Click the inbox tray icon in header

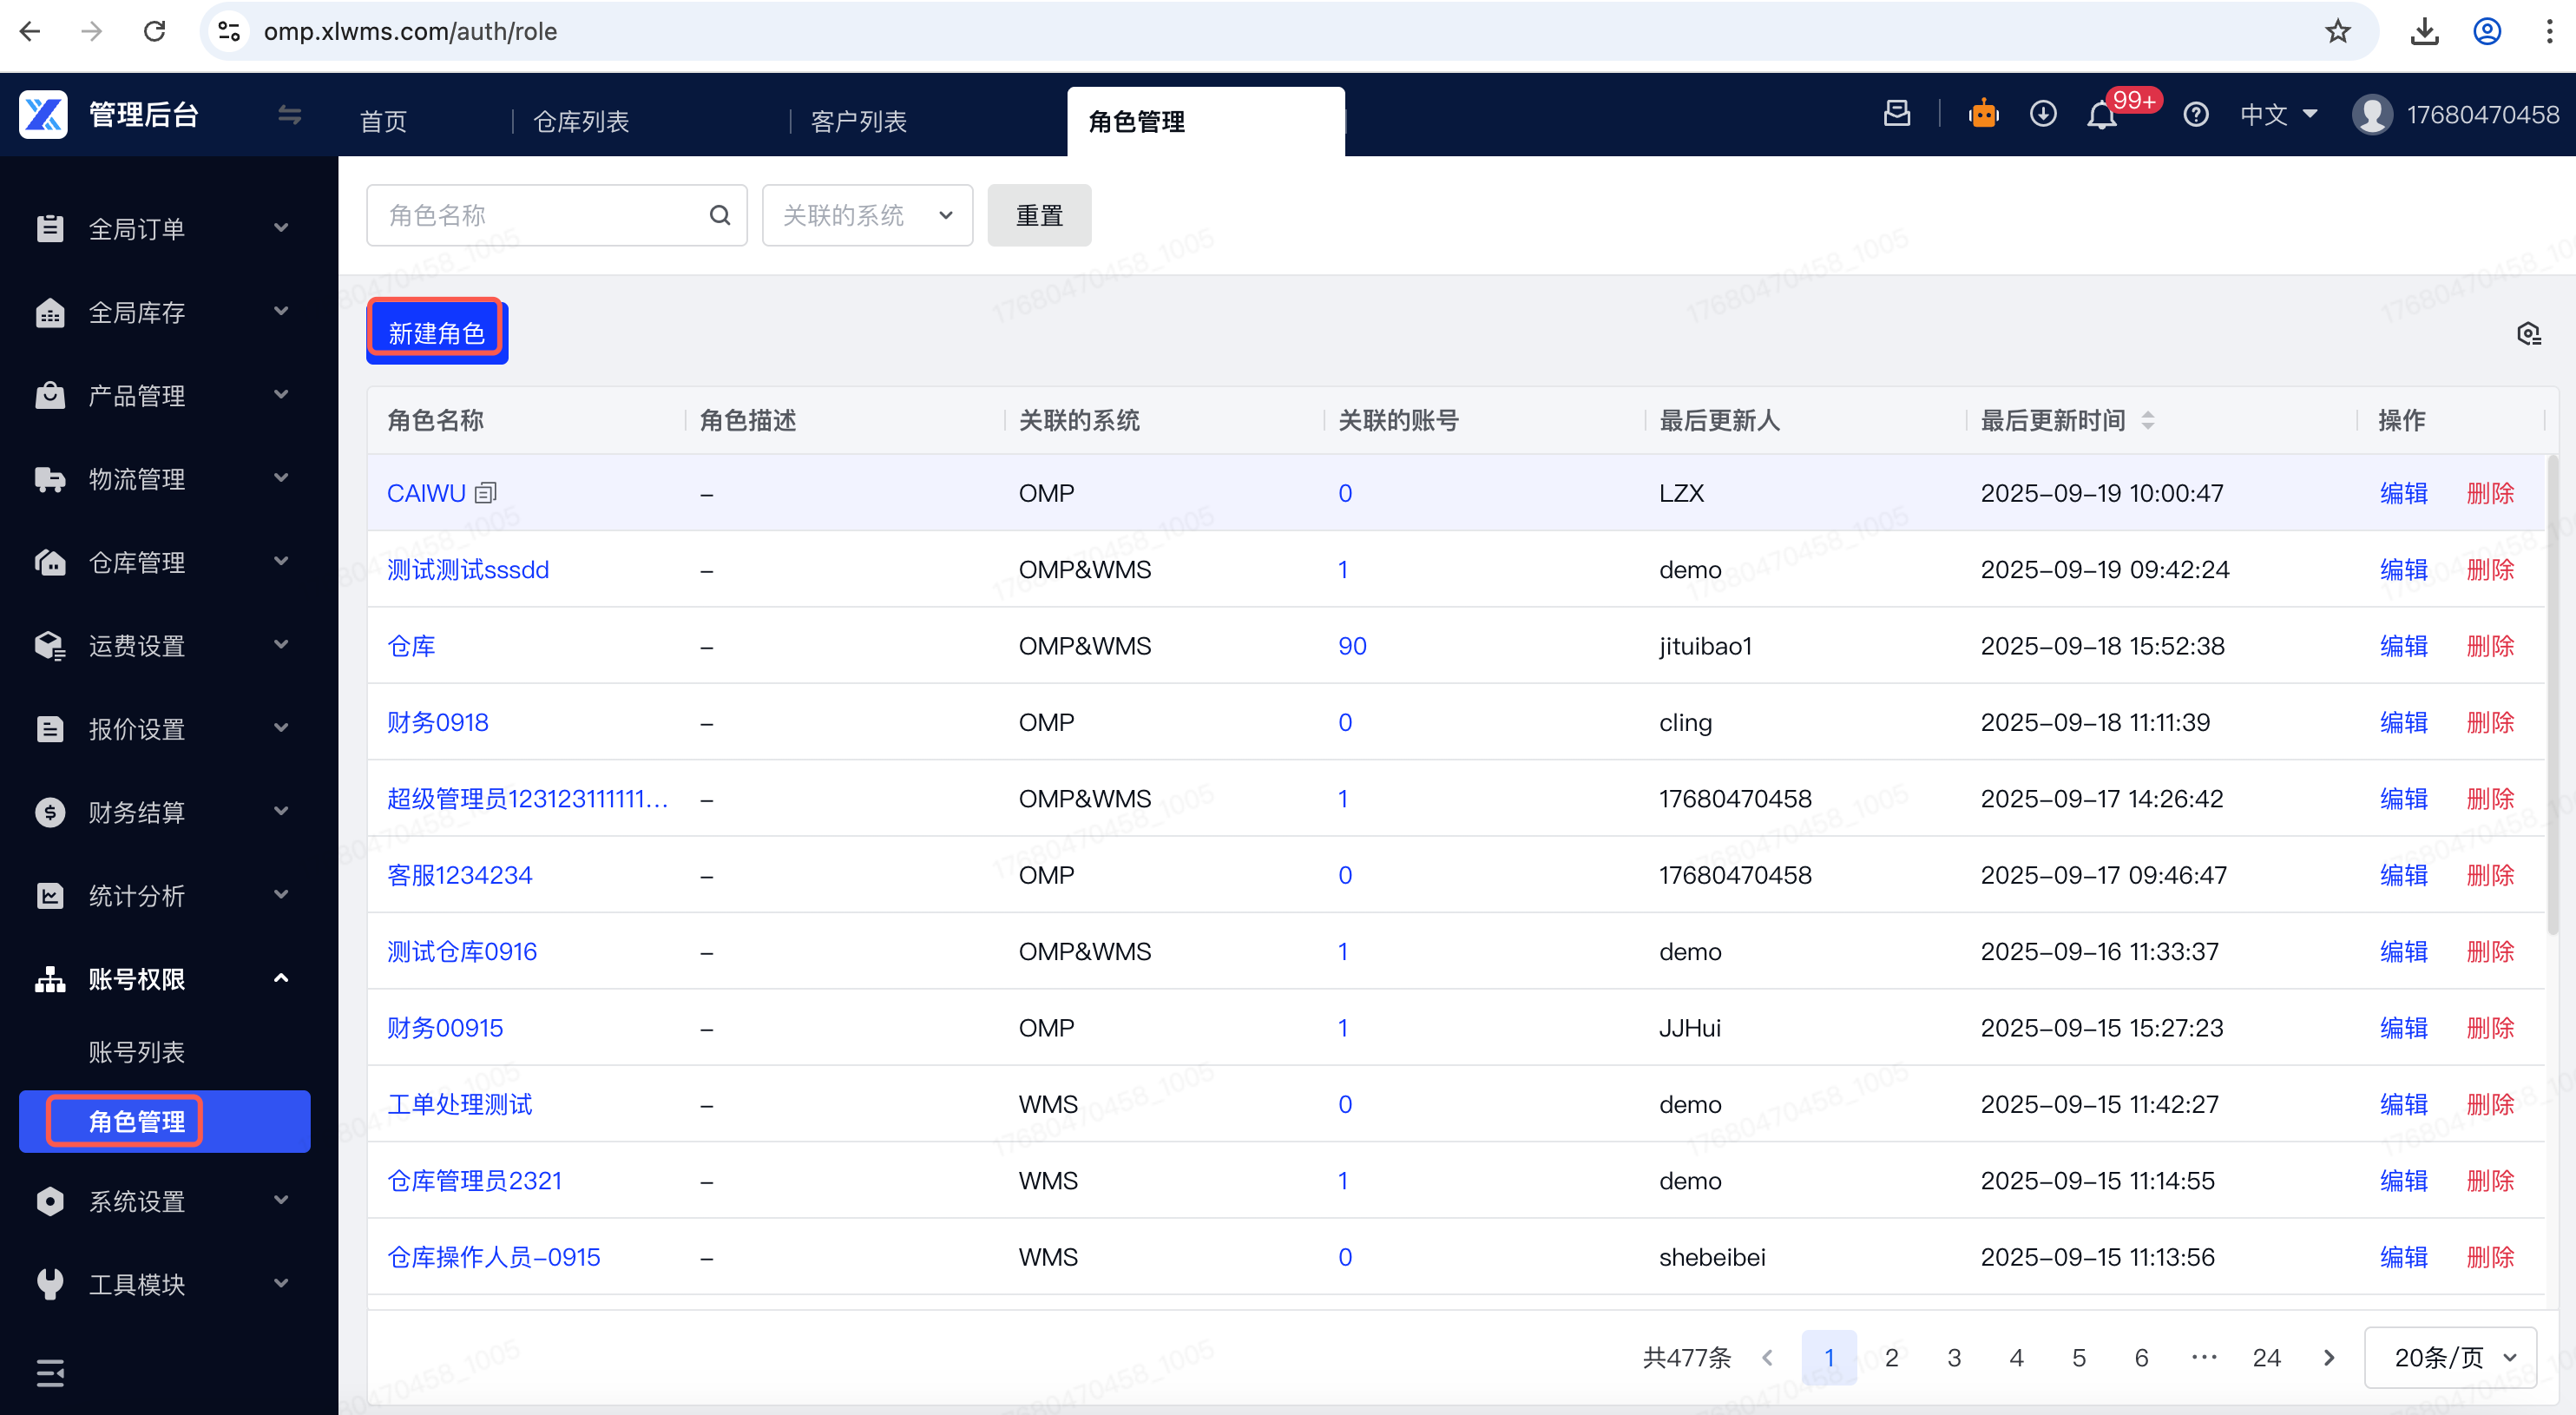pos(1896,114)
